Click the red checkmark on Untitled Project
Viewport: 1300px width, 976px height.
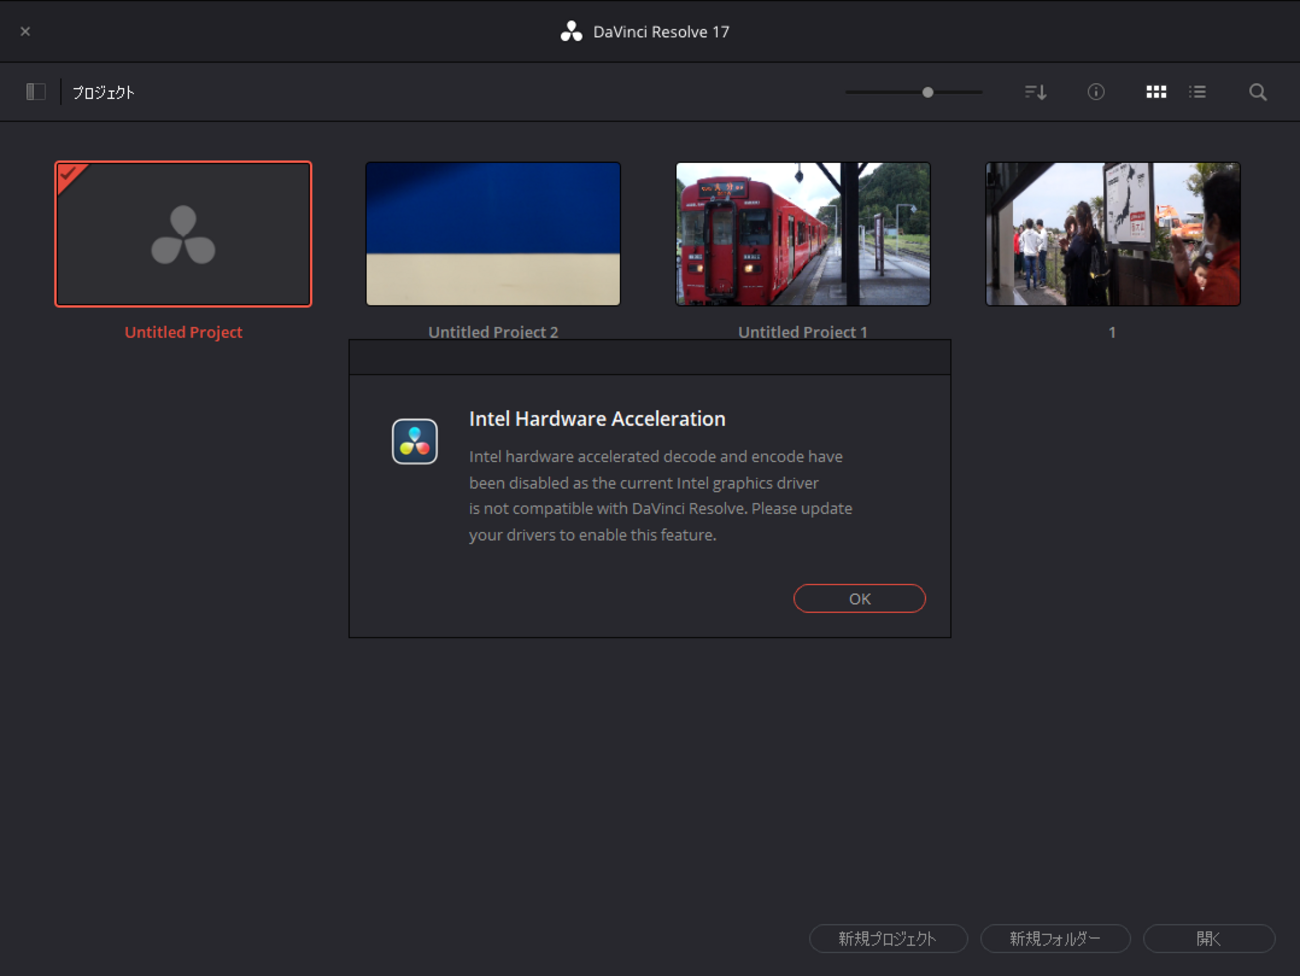[x=69, y=176]
